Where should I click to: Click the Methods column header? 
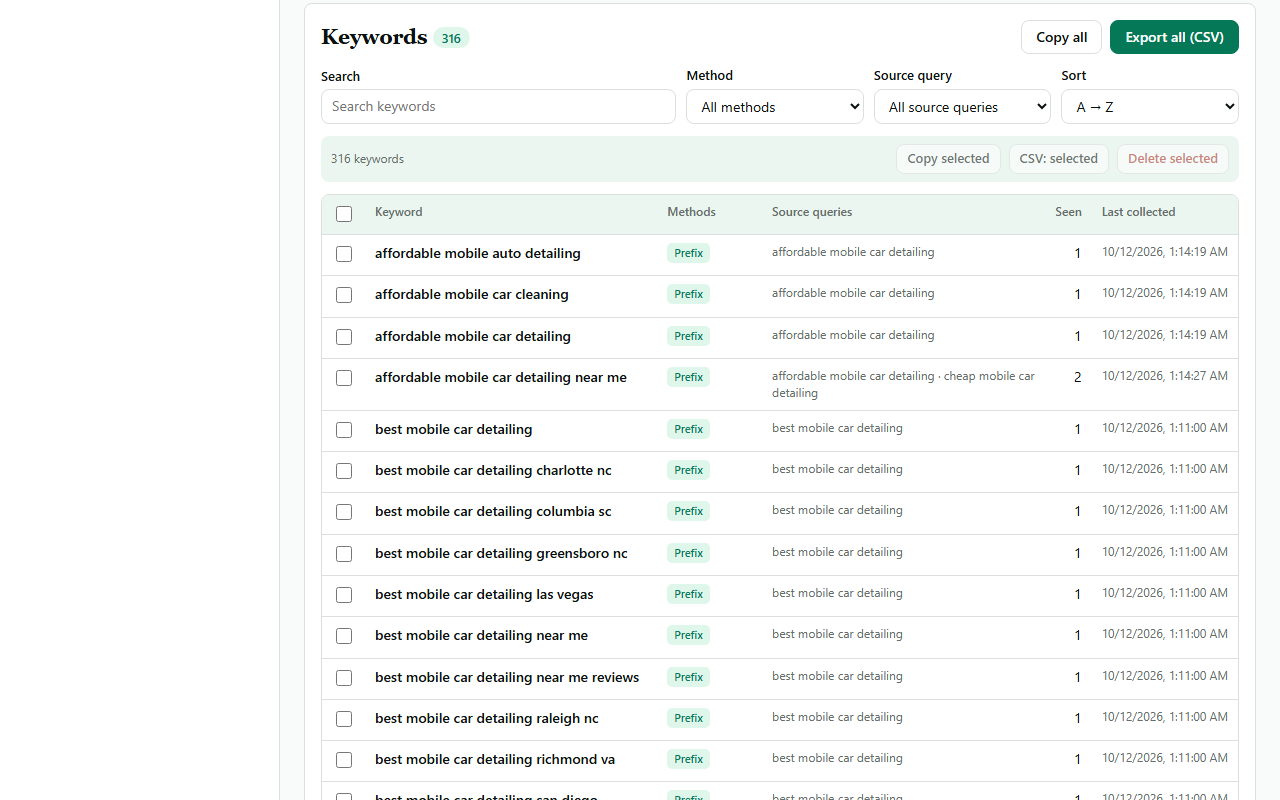point(691,212)
